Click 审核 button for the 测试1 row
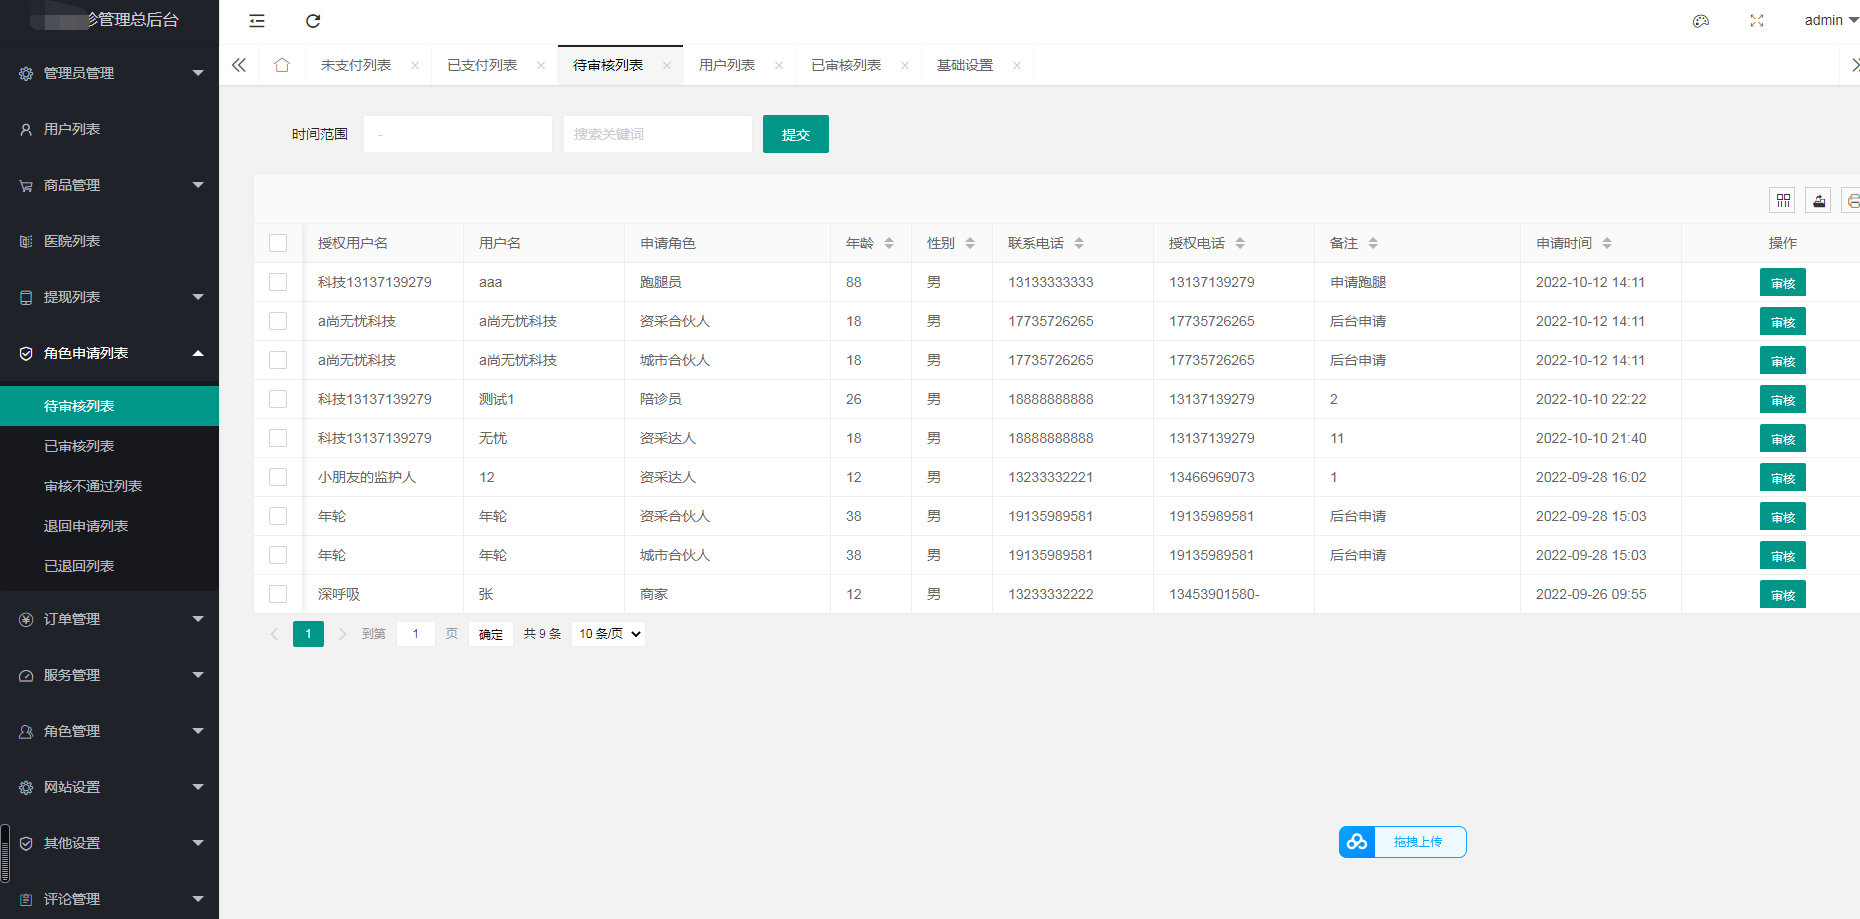The image size is (1860, 919). click(x=1782, y=400)
